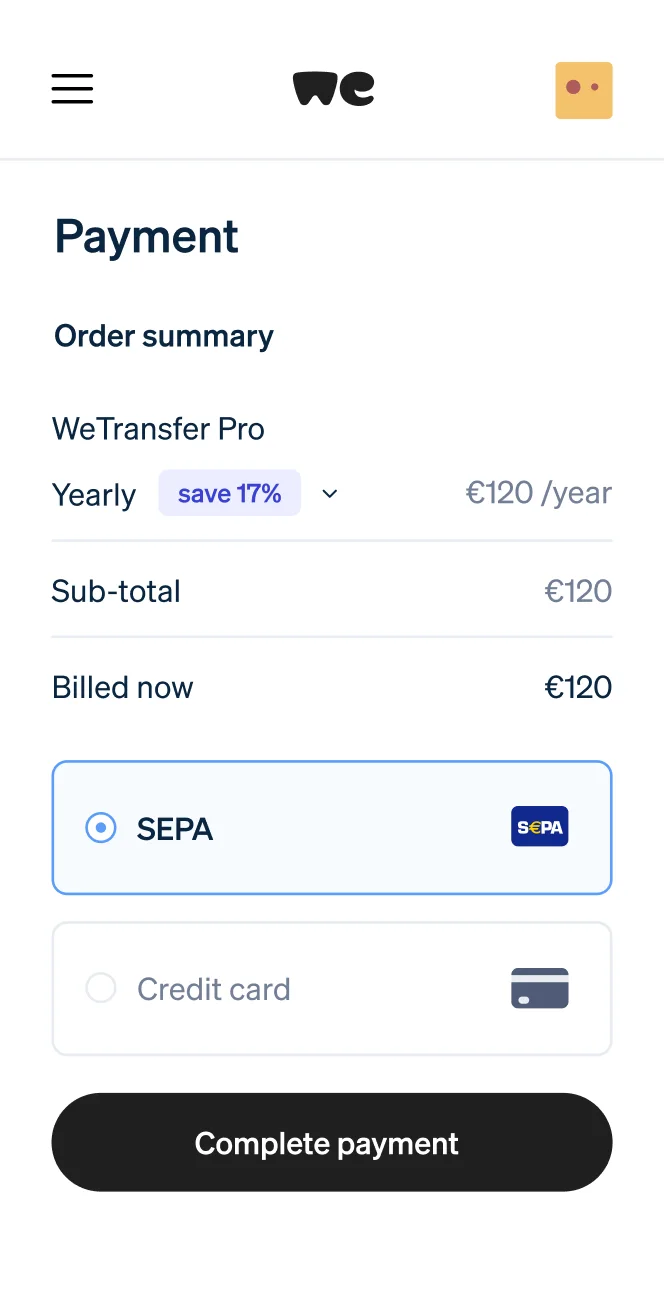Select the SEPA radio button
Image resolution: width=664 pixels, height=1302 pixels.
101,828
